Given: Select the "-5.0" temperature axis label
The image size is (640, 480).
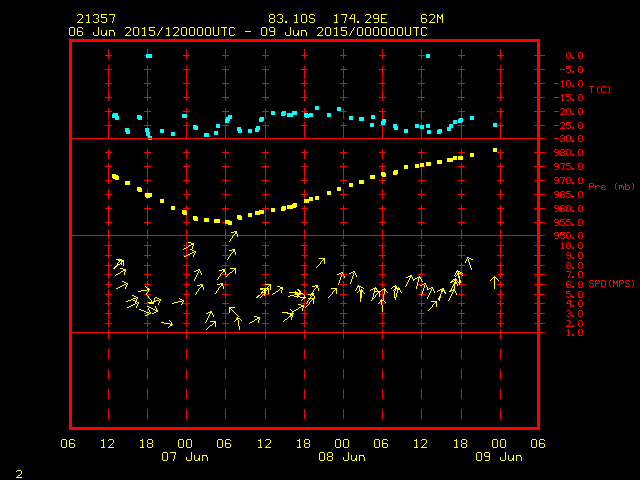Looking at the screenshot, I should pos(571,70).
